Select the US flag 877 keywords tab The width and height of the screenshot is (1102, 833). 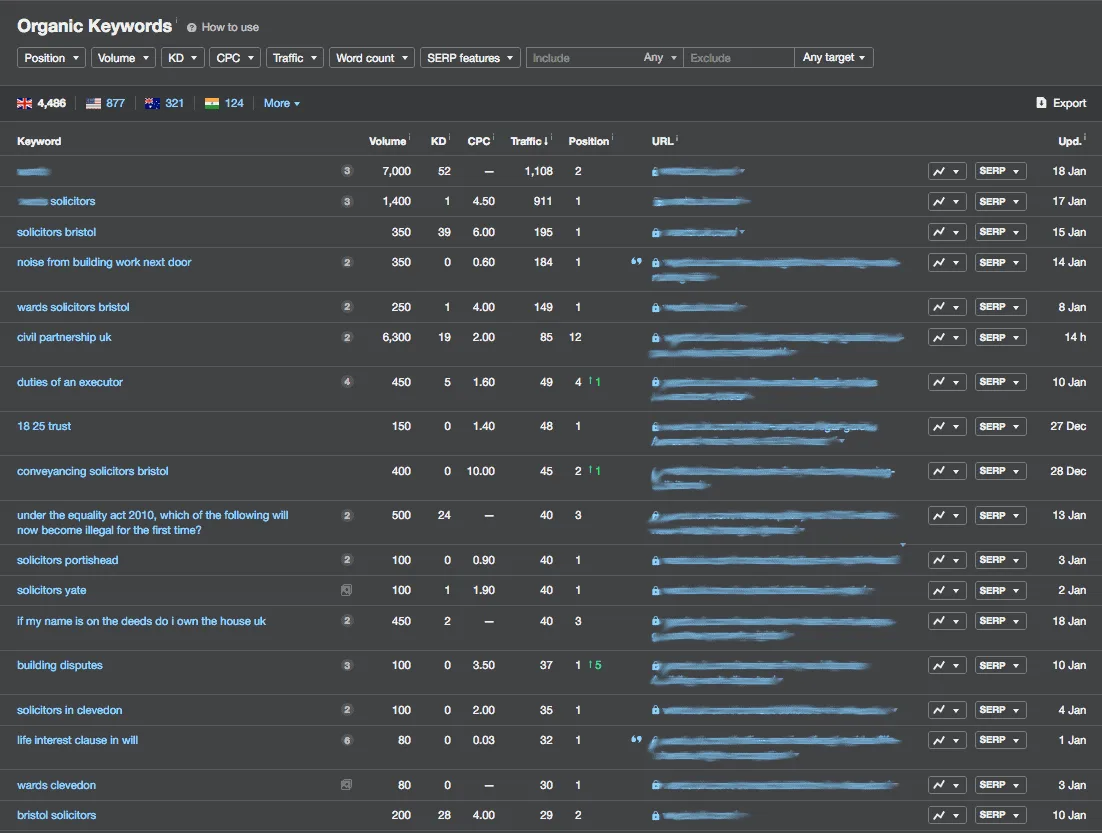pos(105,103)
